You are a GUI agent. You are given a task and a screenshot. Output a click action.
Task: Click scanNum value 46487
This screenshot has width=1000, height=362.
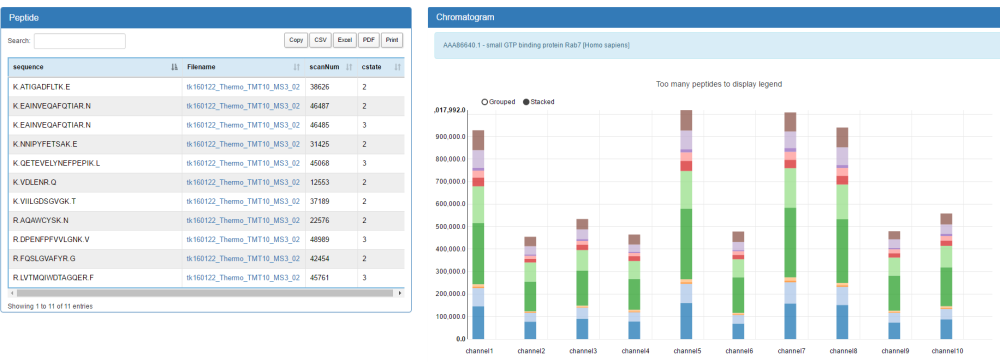(x=320, y=106)
